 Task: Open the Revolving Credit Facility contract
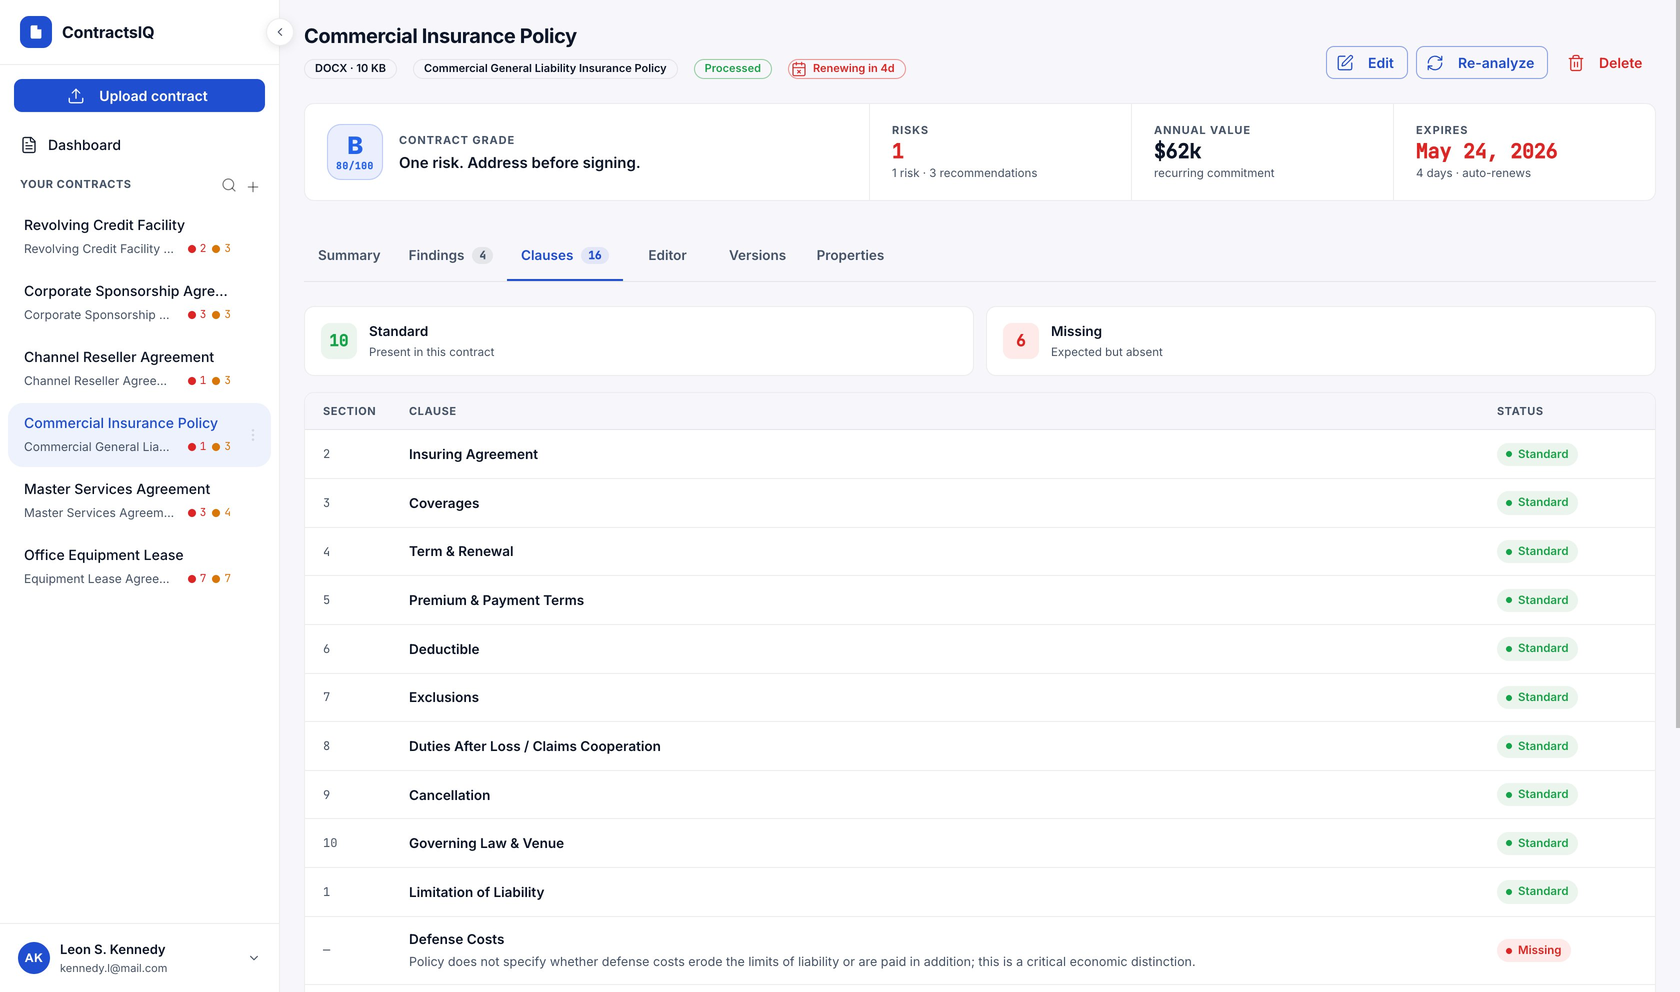pyautogui.click(x=139, y=237)
